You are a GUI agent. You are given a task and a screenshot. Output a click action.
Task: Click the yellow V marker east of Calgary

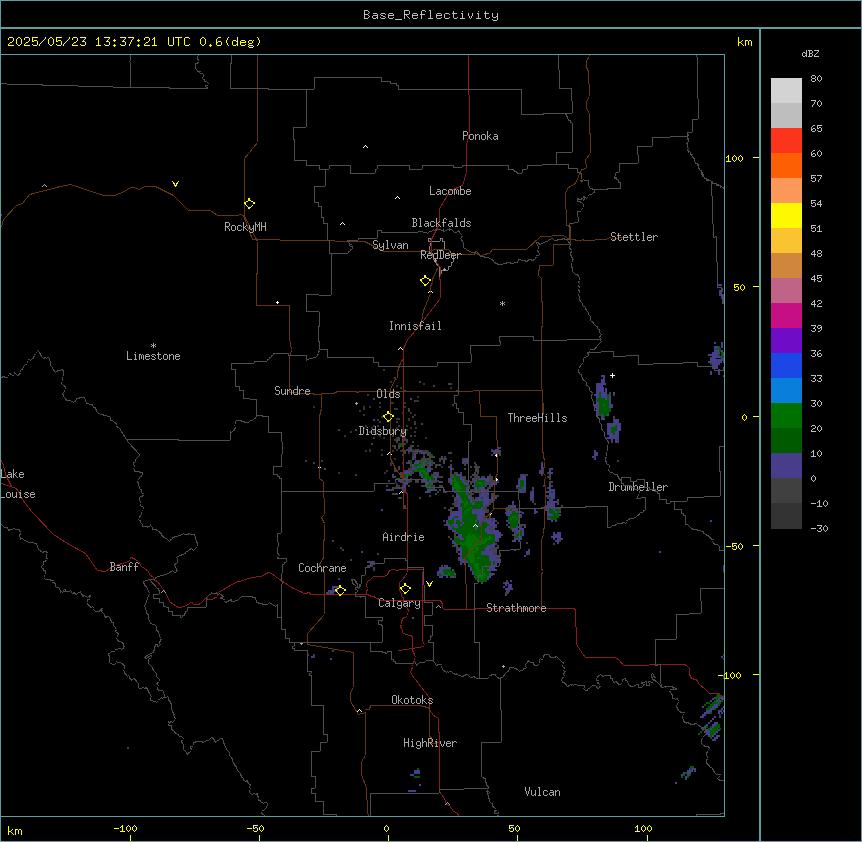pos(429,584)
